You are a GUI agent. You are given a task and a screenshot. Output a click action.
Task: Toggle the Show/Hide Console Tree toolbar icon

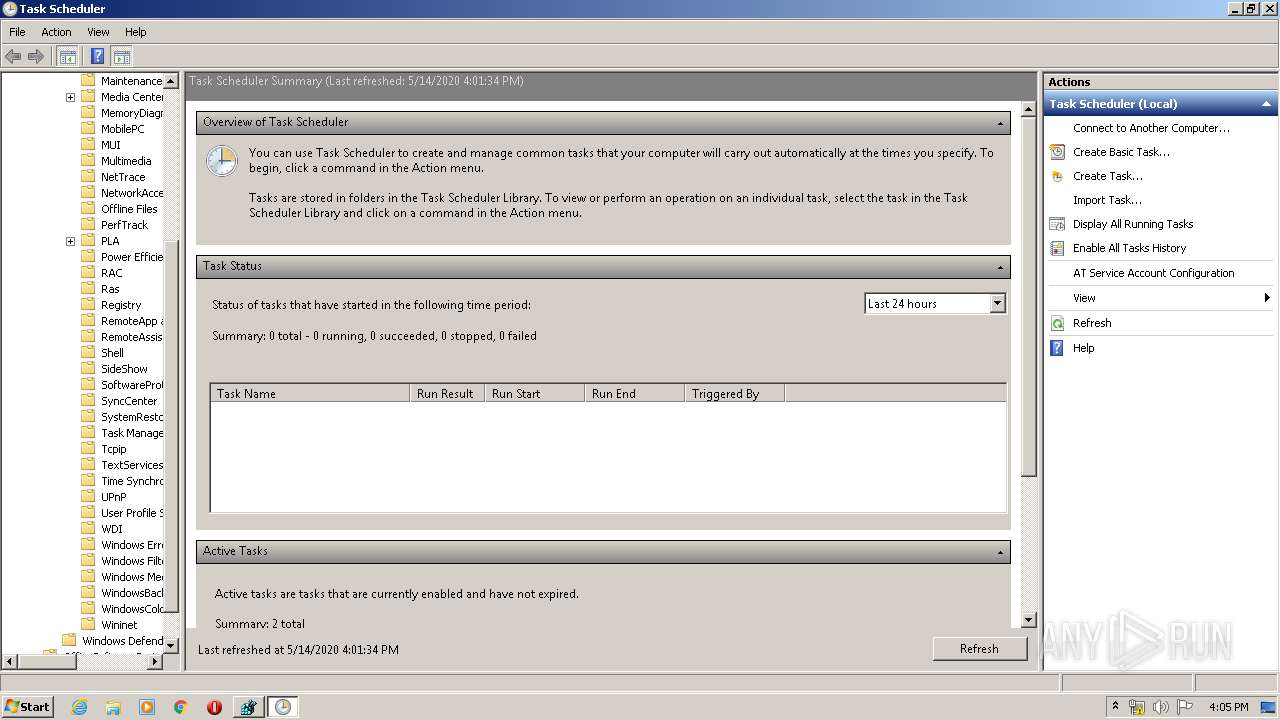(x=67, y=56)
